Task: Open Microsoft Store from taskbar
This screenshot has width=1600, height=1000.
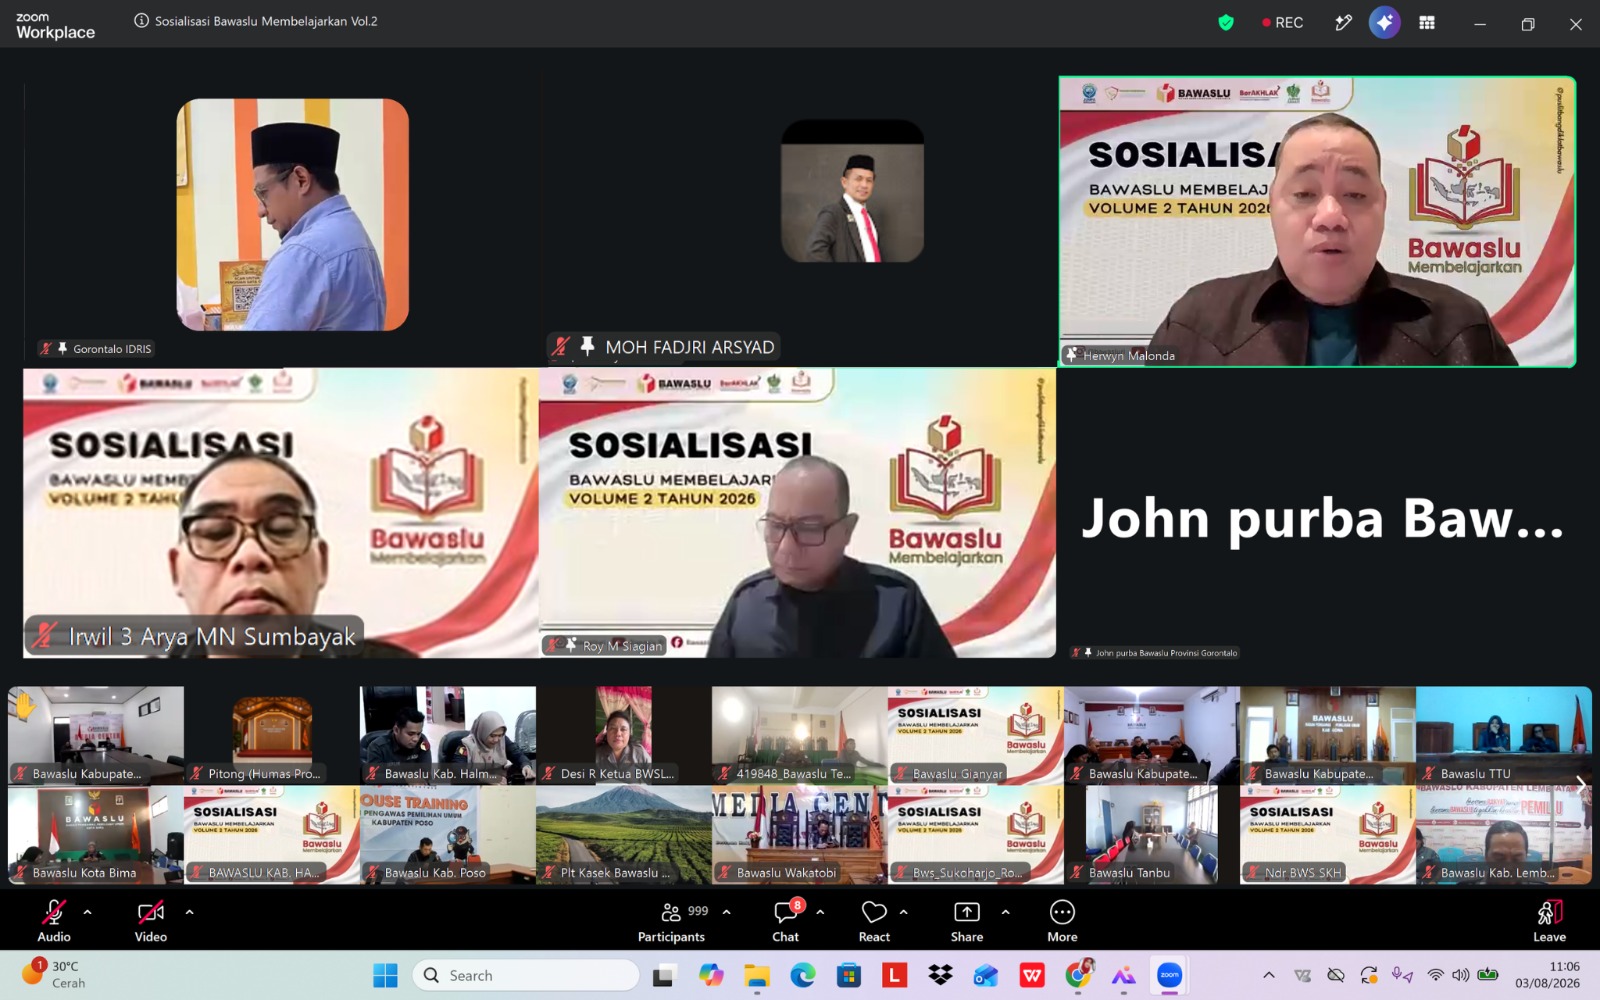Action: pos(849,975)
